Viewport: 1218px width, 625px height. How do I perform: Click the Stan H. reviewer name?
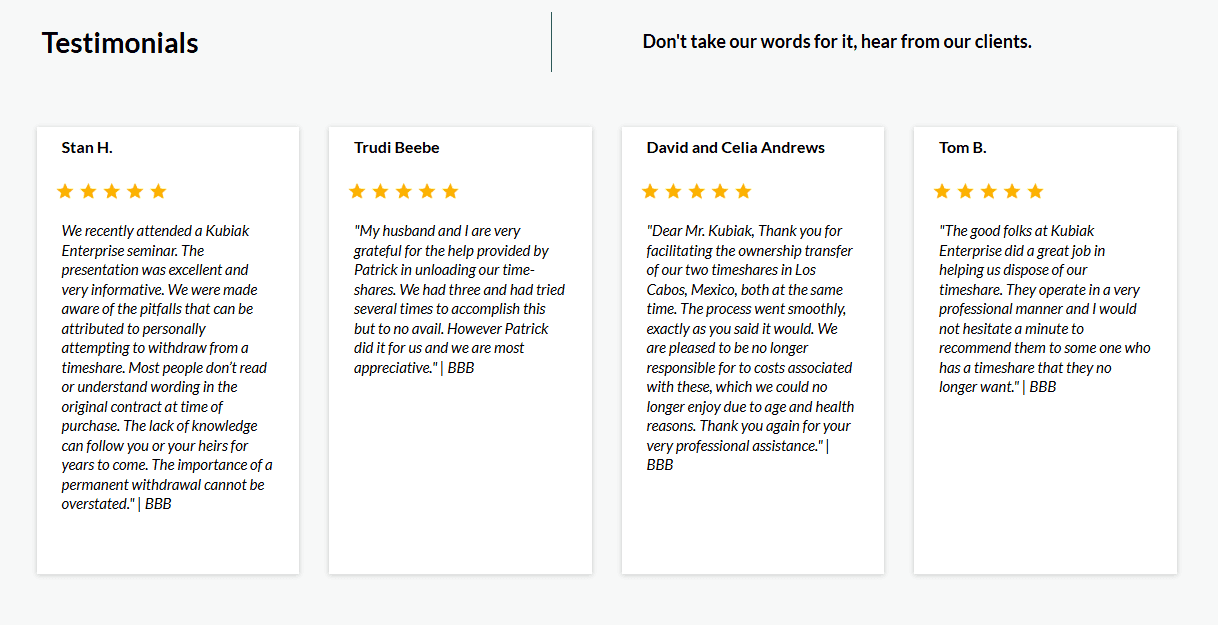pyautogui.click(x=87, y=148)
